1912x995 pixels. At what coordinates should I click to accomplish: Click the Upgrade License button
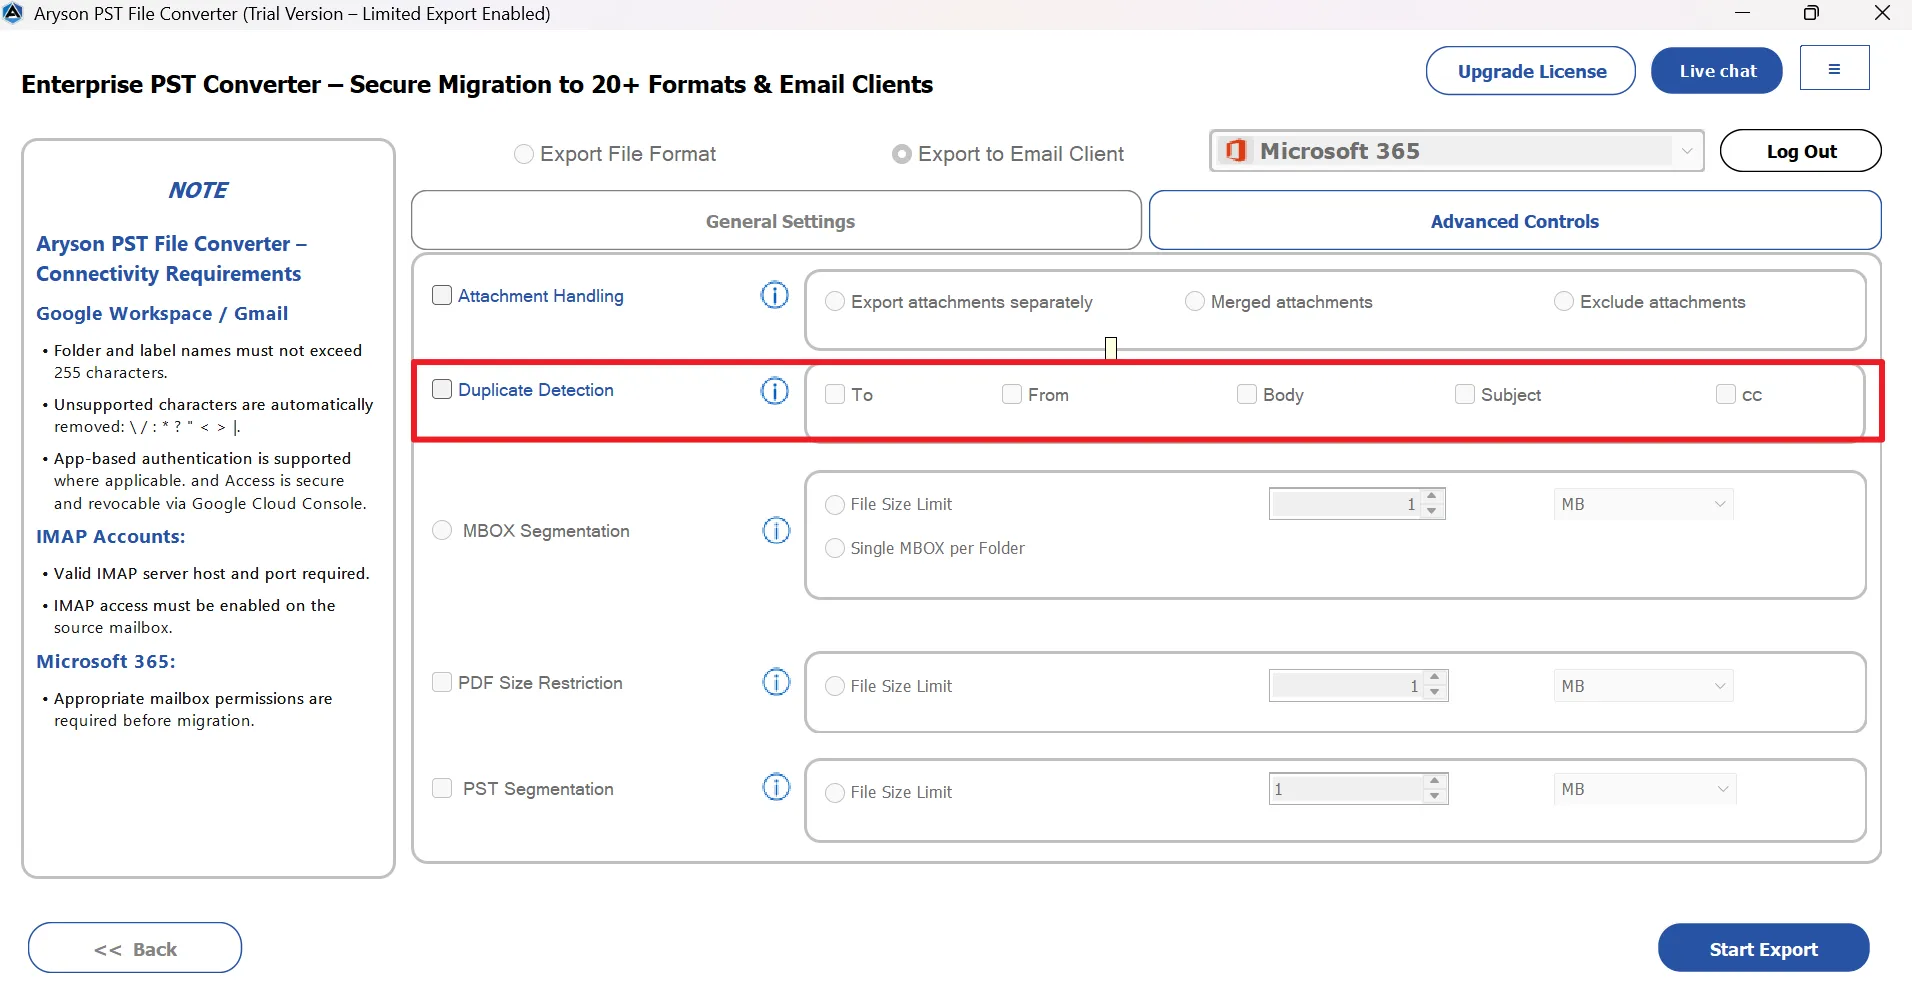pos(1531,71)
